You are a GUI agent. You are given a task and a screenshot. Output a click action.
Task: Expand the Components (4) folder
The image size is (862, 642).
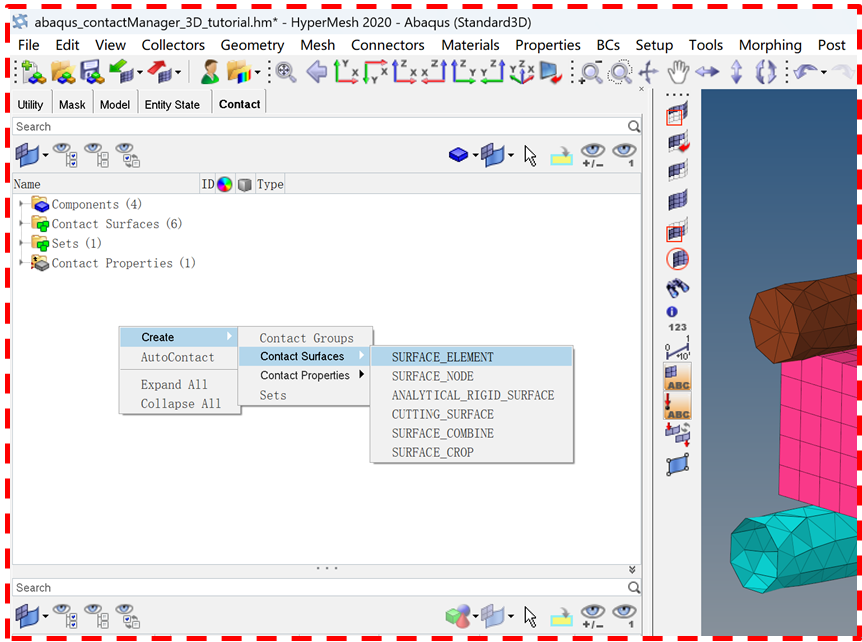coord(22,204)
